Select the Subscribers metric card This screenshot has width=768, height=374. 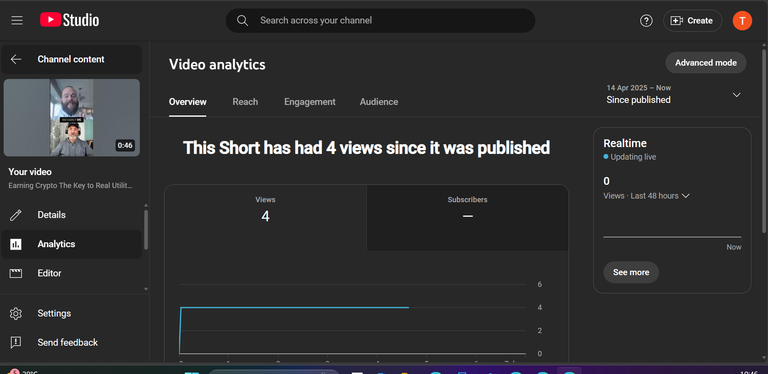(467, 217)
